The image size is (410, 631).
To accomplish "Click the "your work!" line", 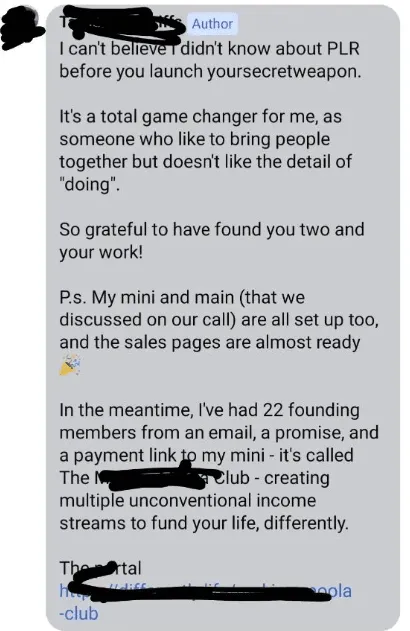I will [101, 252].
